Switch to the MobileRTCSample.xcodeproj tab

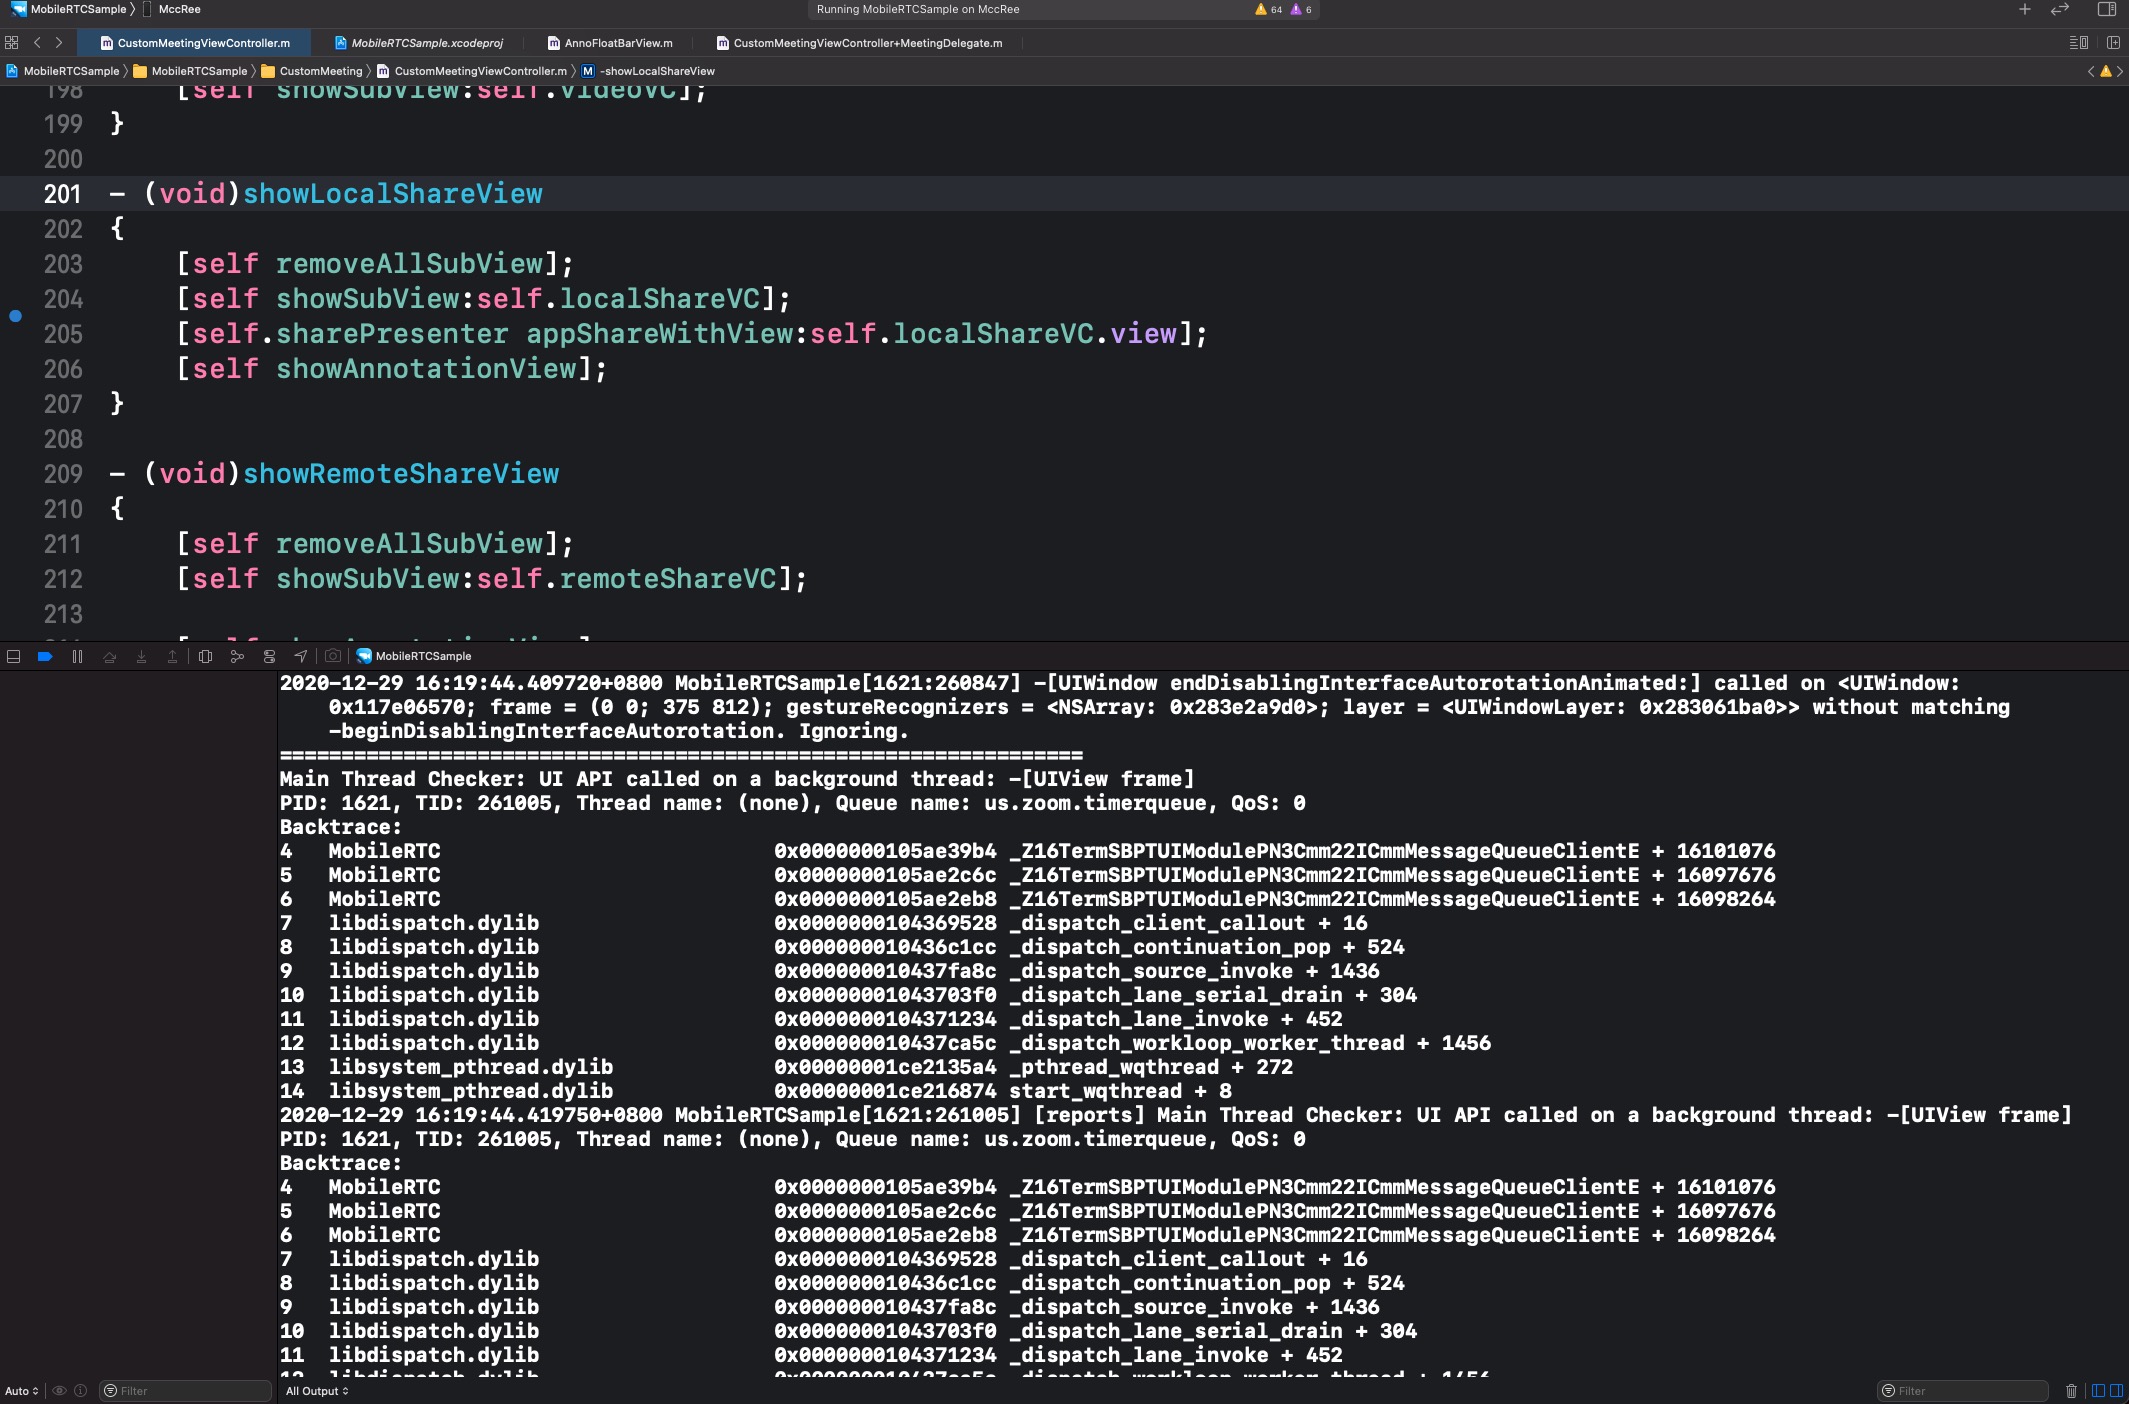point(419,43)
